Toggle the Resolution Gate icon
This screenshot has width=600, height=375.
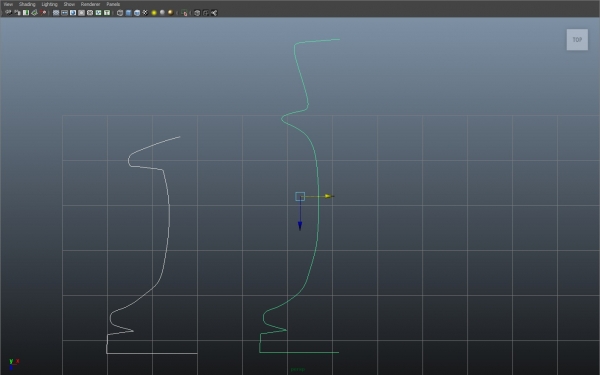click(x=73, y=13)
